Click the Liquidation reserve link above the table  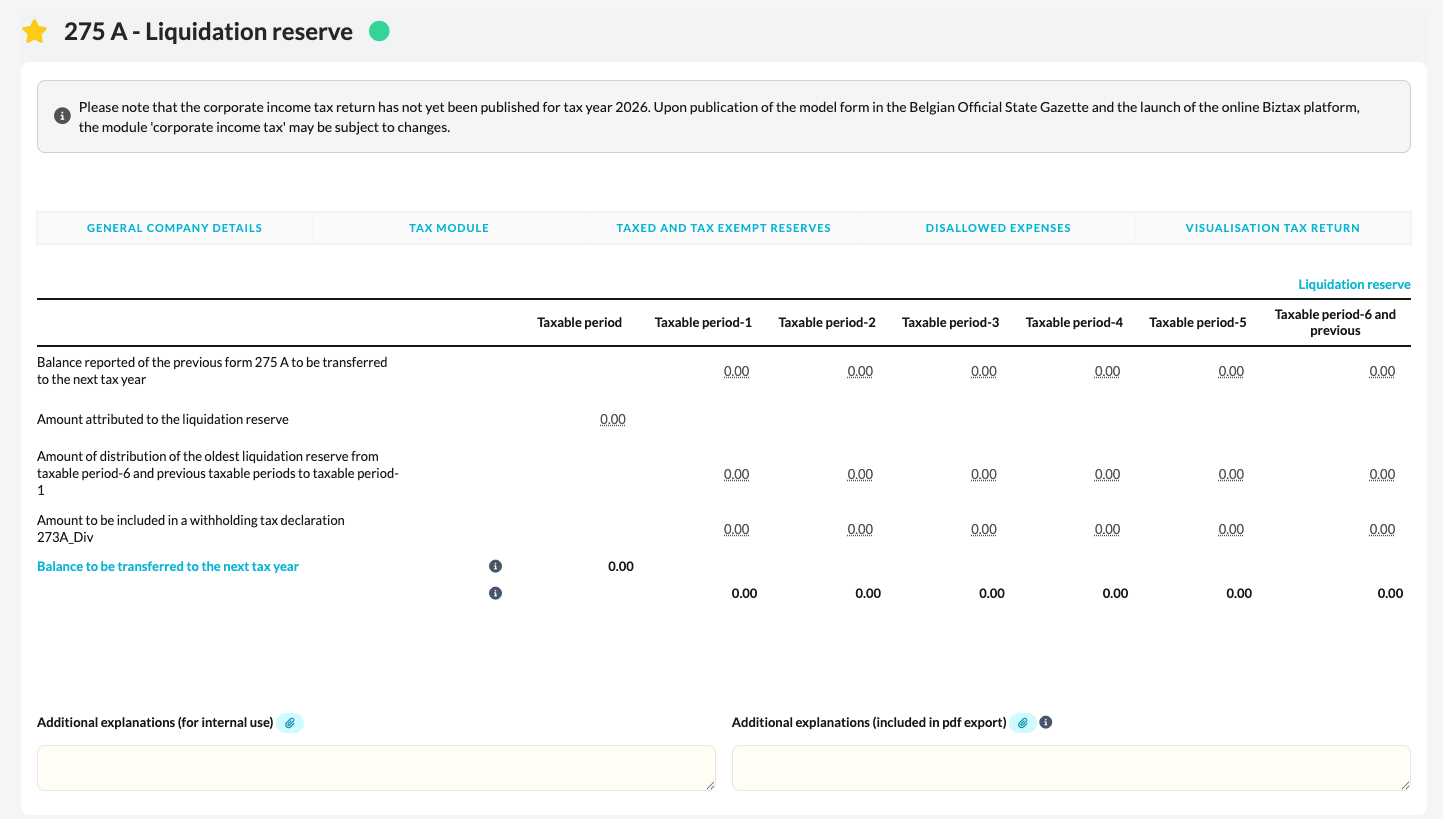tap(1354, 285)
